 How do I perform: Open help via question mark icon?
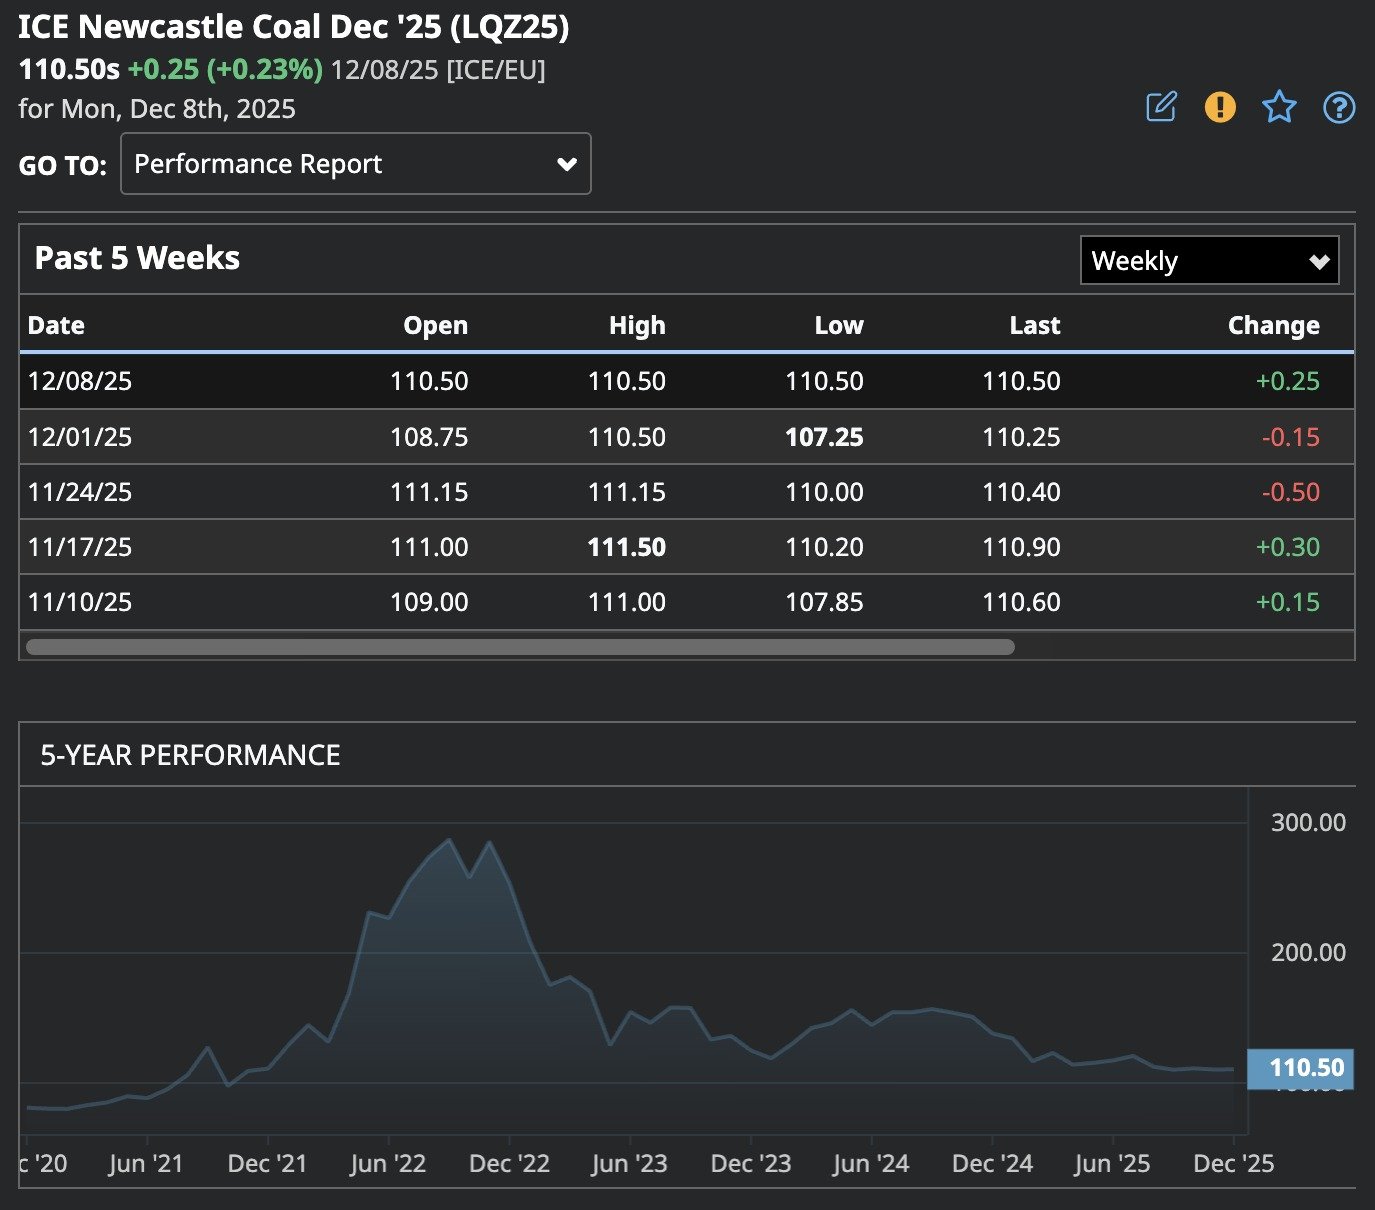(x=1339, y=107)
